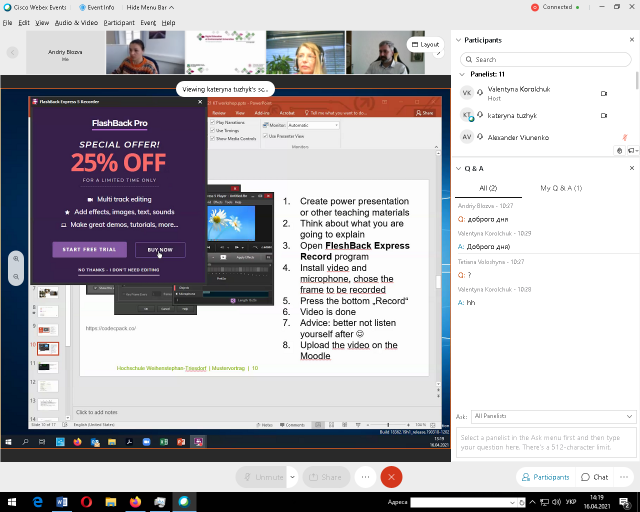Click the Unmute button
This screenshot has width=640, height=512.
point(263,477)
